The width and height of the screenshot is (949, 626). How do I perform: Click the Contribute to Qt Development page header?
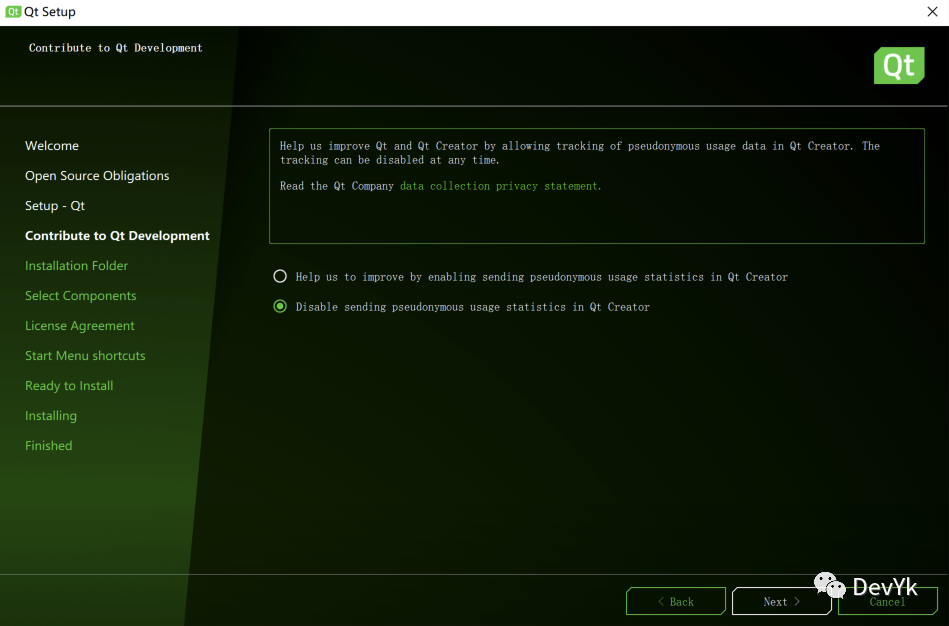[115, 48]
